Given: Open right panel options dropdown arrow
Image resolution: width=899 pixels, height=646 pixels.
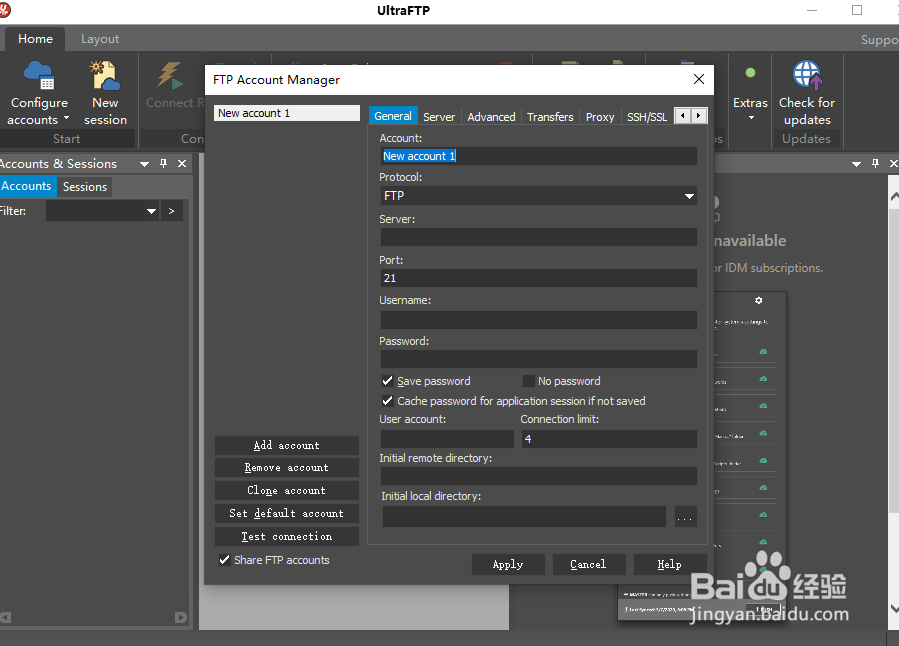Looking at the screenshot, I should (x=856, y=164).
